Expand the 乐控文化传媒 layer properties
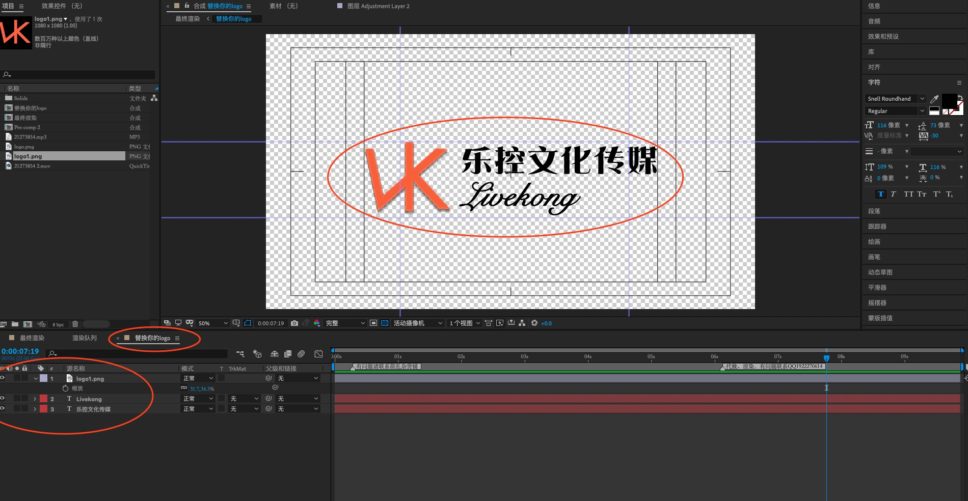 [x=35, y=408]
